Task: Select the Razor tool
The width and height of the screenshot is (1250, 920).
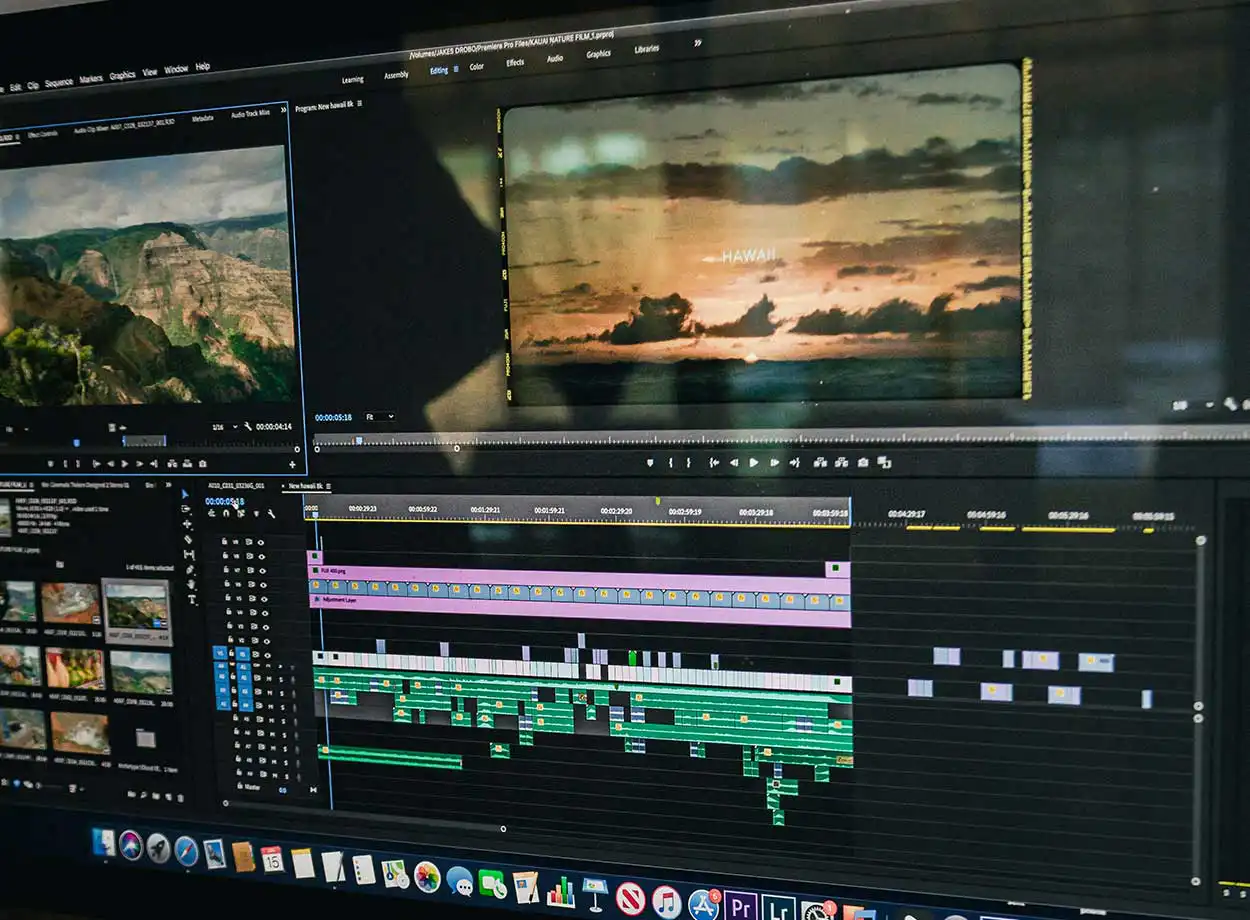Action: (187, 539)
